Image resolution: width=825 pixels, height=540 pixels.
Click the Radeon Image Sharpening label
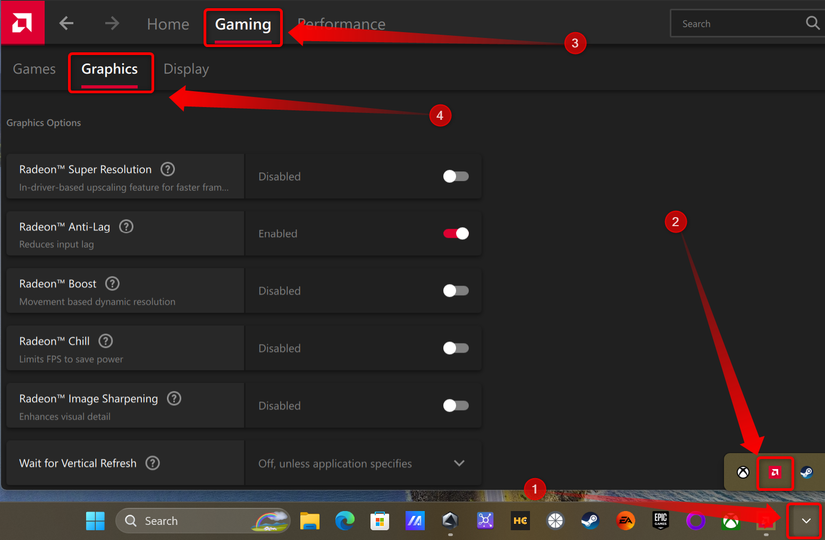click(x=88, y=399)
